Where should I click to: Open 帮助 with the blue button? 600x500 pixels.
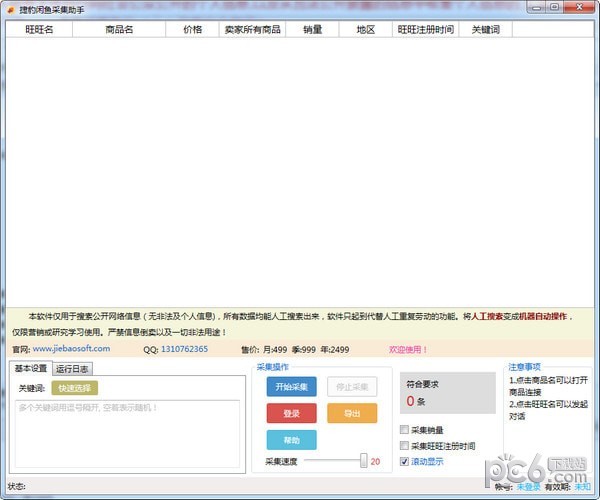tap(292, 440)
